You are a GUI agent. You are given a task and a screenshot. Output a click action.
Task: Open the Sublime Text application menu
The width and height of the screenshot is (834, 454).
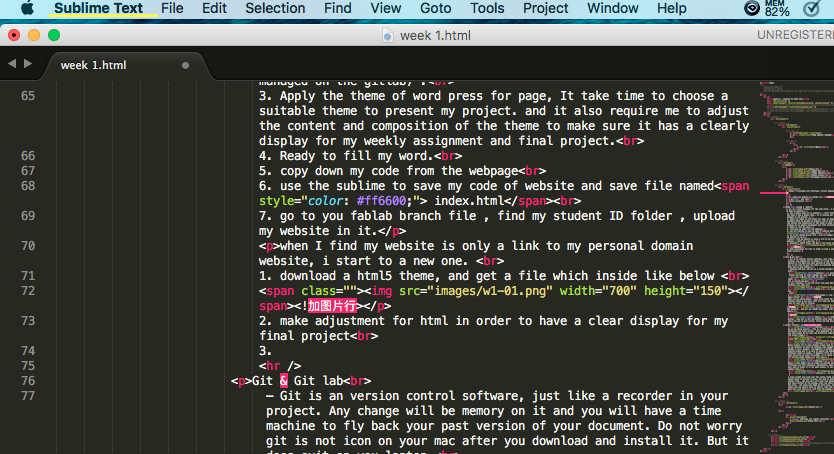pos(98,9)
